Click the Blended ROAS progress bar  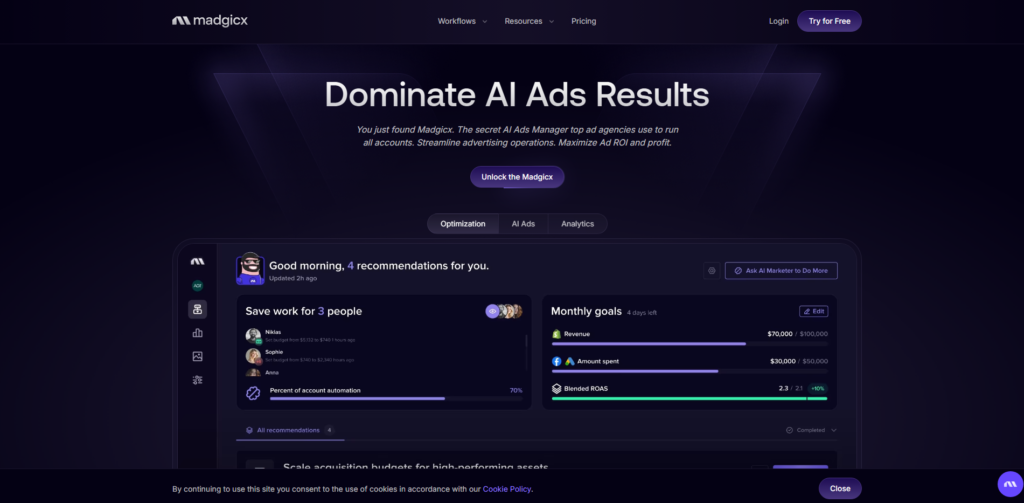[690, 398]
